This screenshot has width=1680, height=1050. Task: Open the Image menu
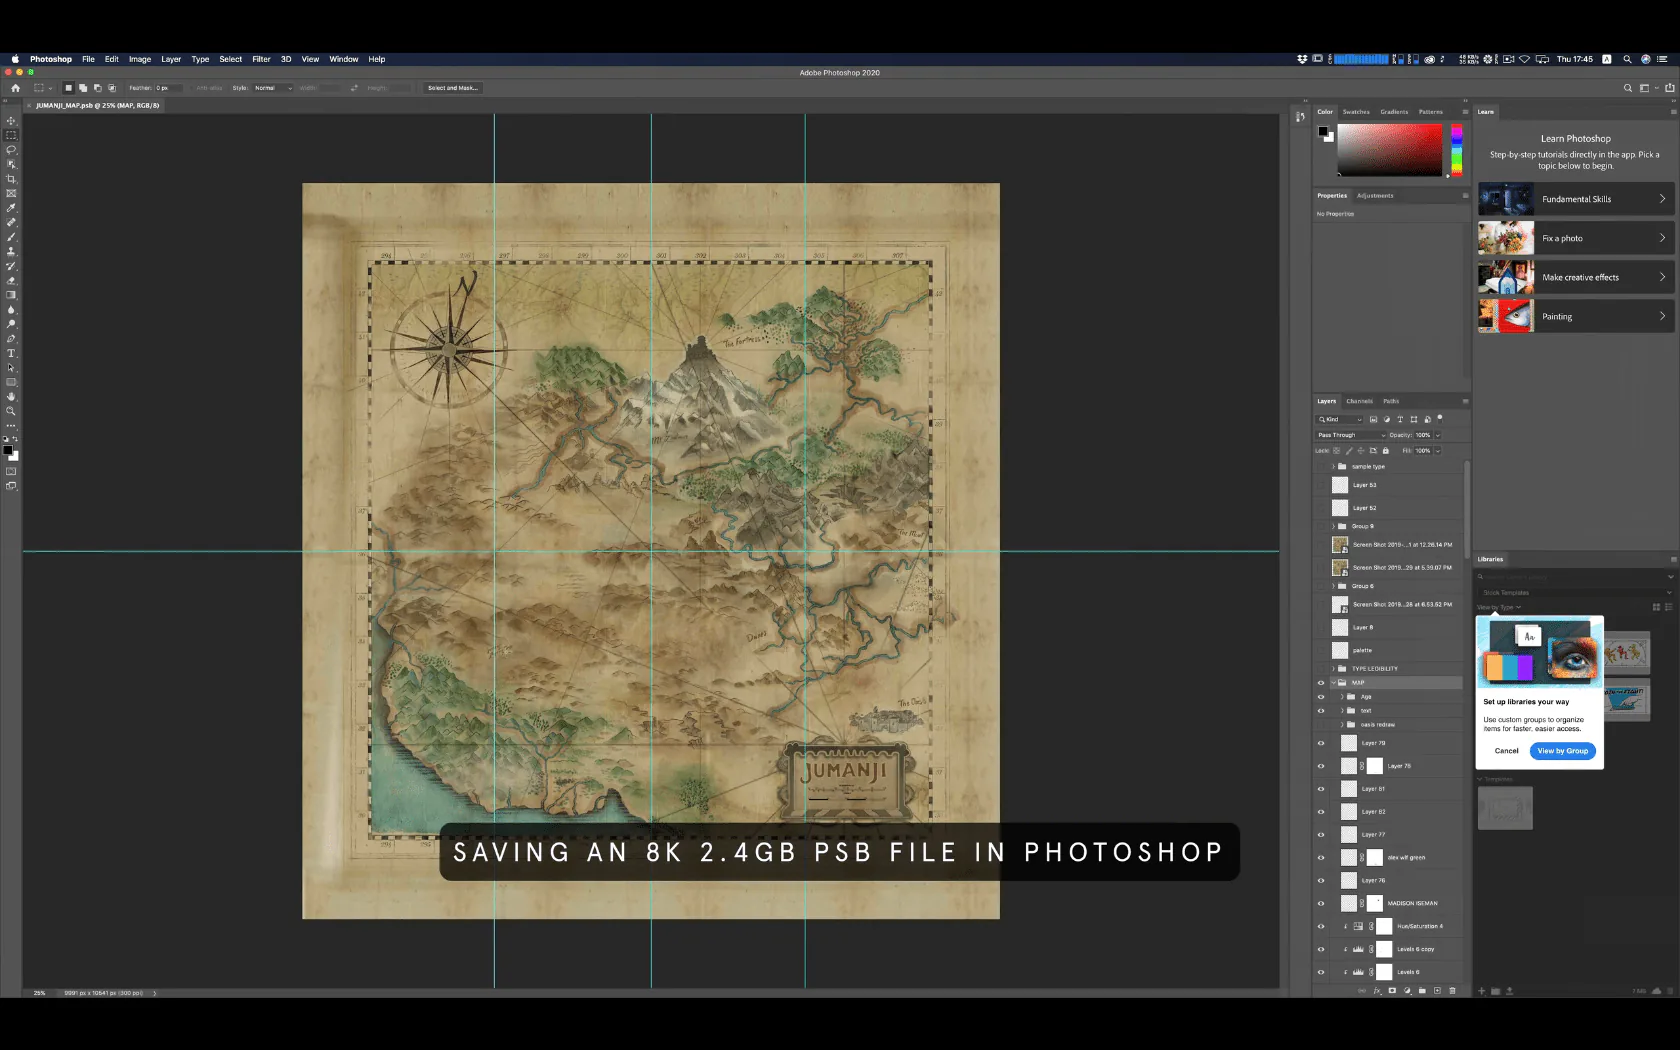point(140,59)
